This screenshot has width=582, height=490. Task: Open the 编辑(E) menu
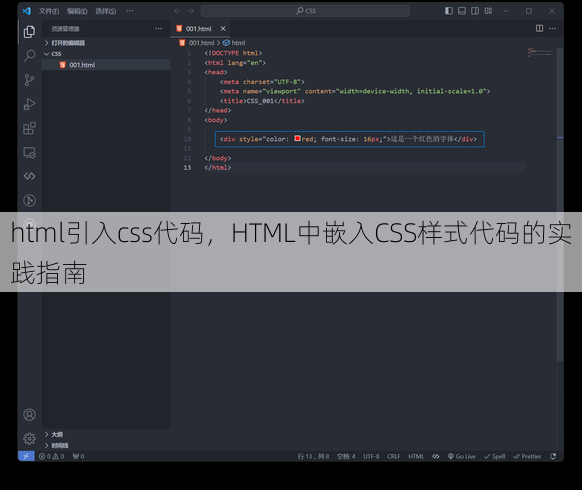coord(77,11)
